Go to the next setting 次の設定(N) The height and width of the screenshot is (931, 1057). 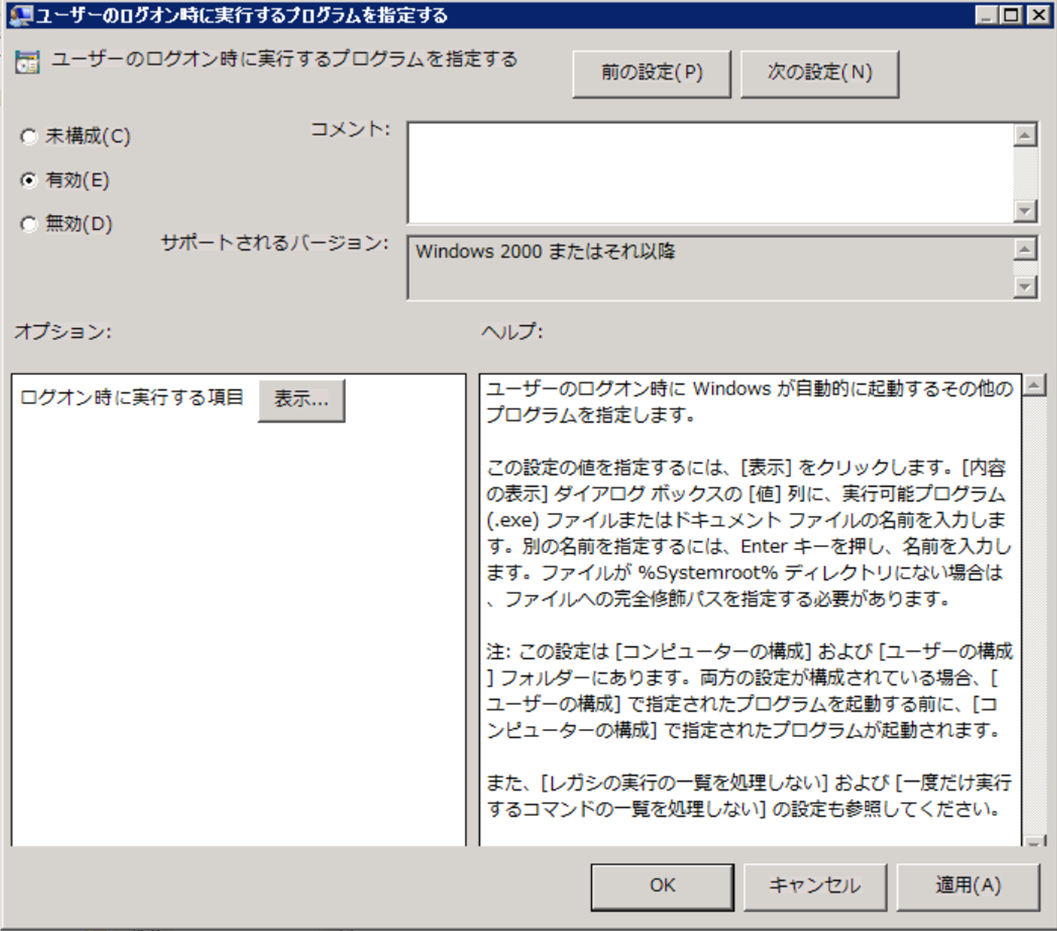pyautogui.click(x=820, y=73)
